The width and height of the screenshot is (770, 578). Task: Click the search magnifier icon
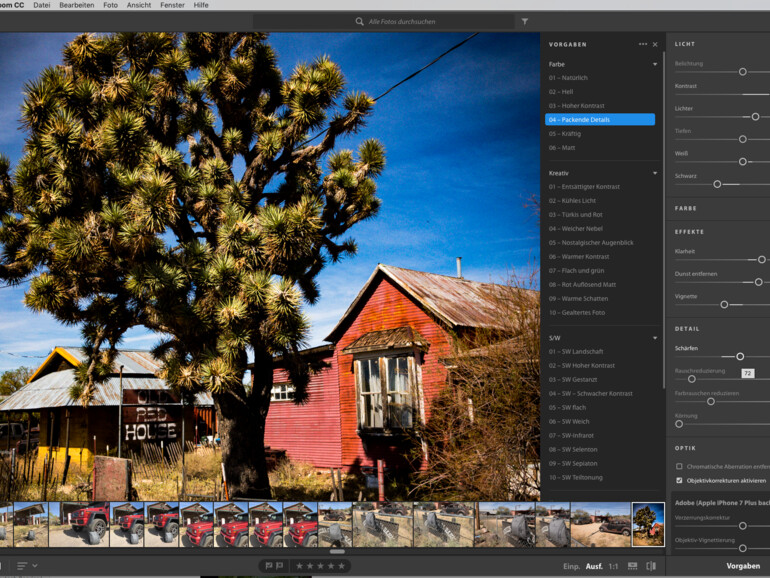tap(359, 22)
